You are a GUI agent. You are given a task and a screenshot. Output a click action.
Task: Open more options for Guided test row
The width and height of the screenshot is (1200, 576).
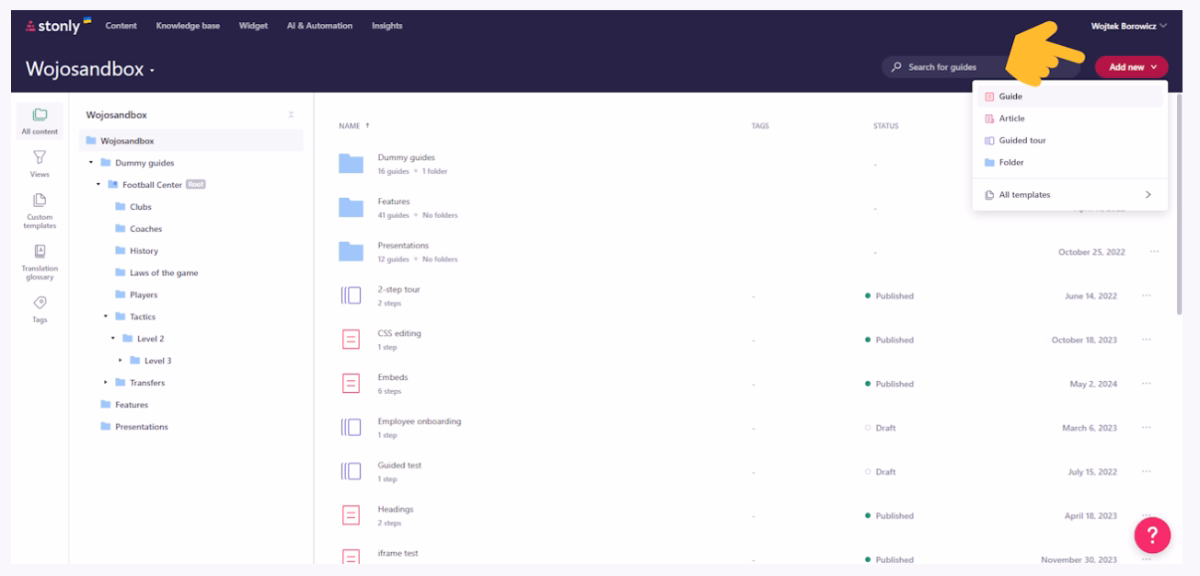pyautogui.click(x=1147, y=472)
